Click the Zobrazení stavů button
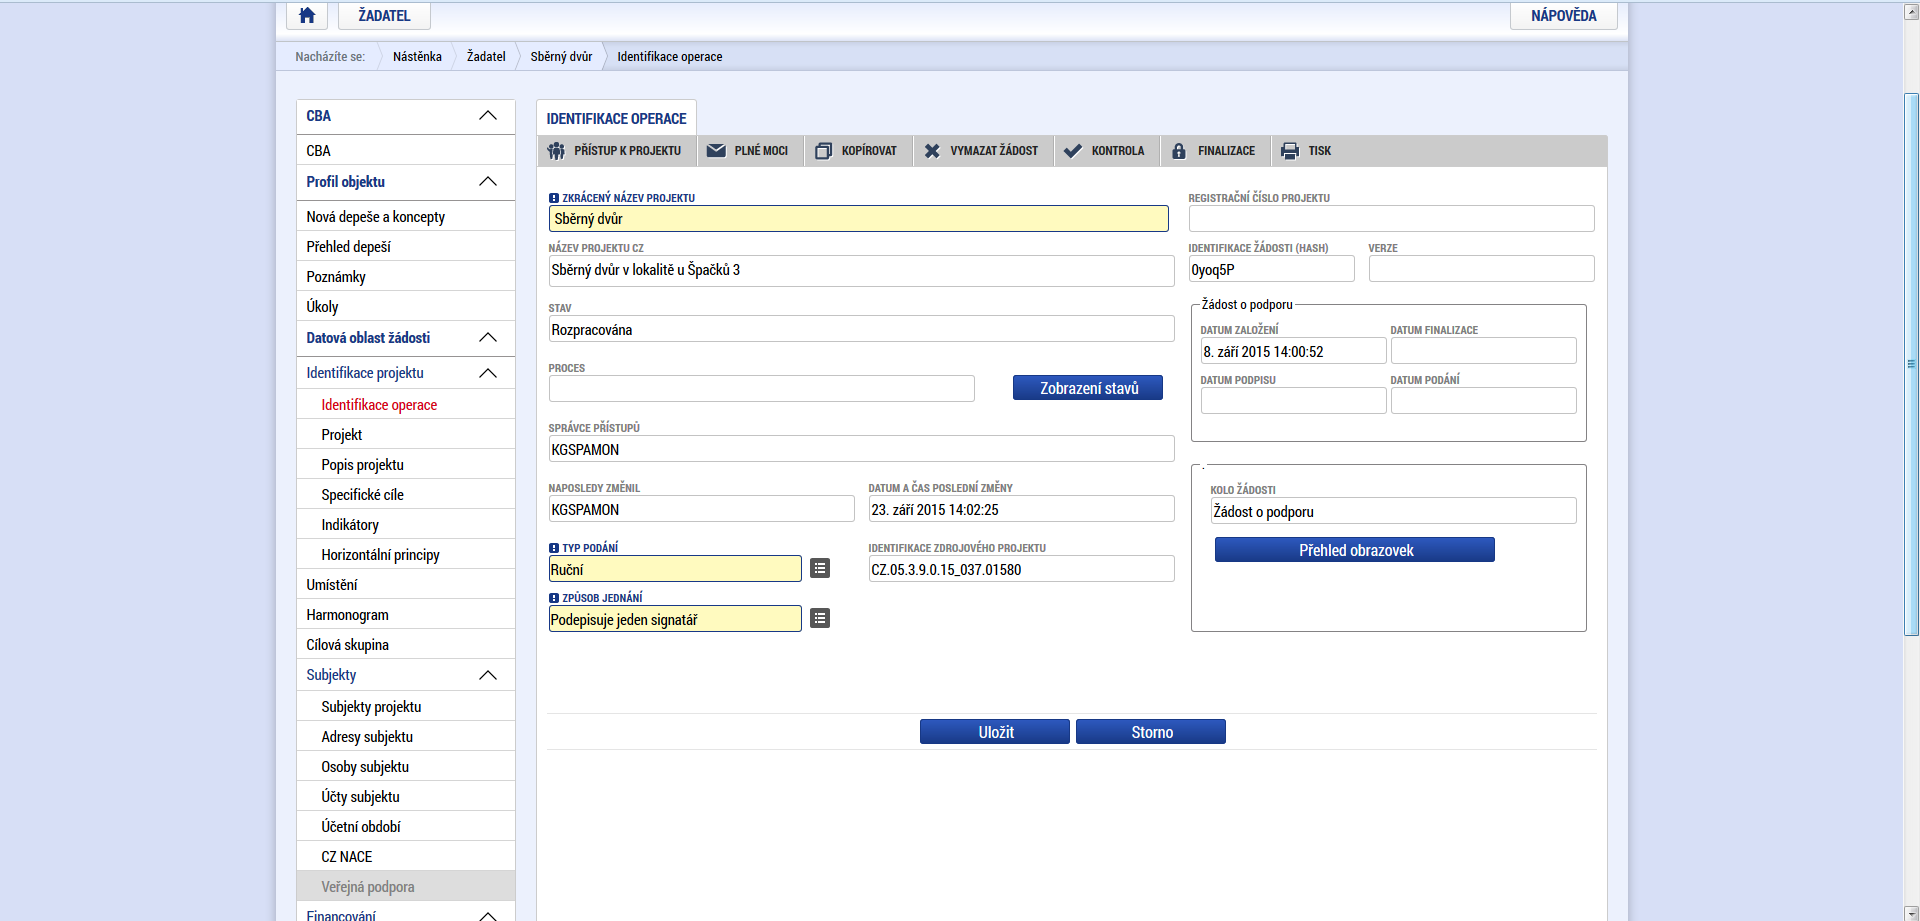Viewport: 1920px width, 921px height. 1088,388
